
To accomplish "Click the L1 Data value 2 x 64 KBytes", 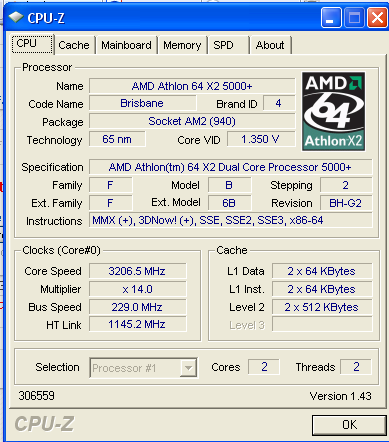I will point(322,271).
